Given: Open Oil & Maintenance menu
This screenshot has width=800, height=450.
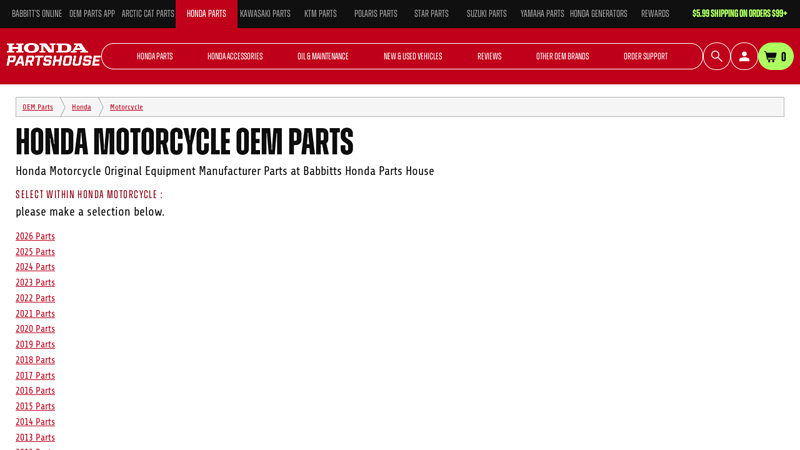Looking at the screenshot, I should (322, 56).
